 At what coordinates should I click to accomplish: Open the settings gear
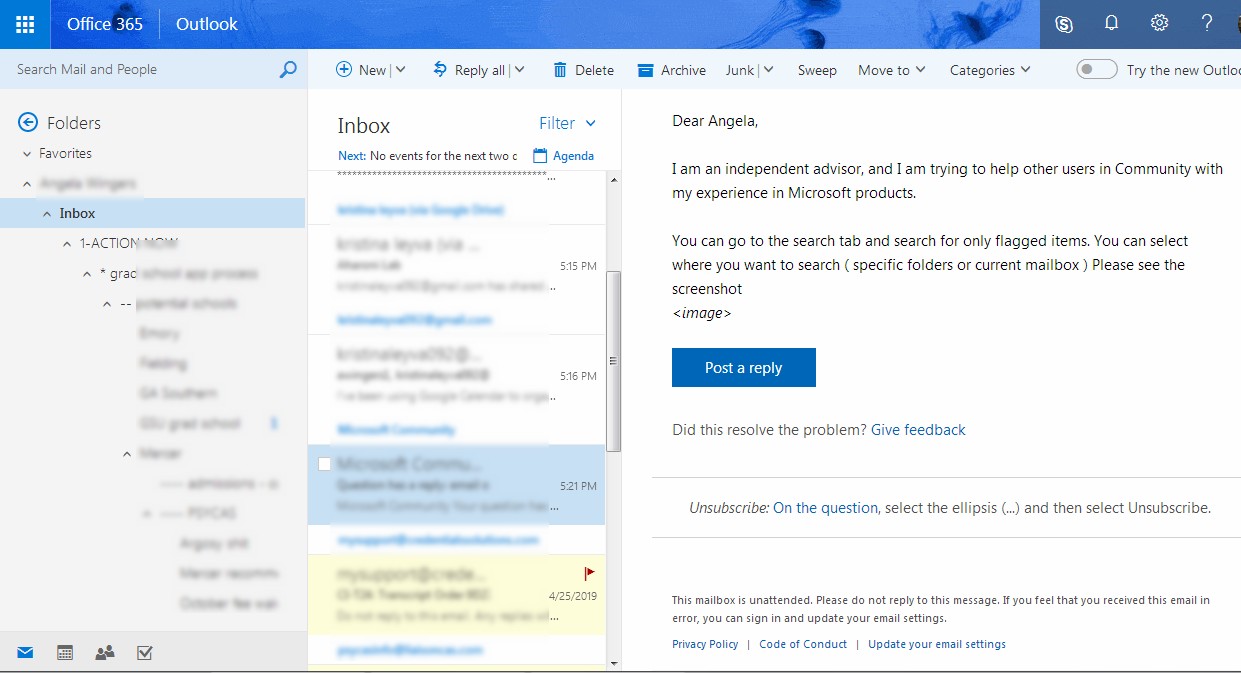[1159, 24]
